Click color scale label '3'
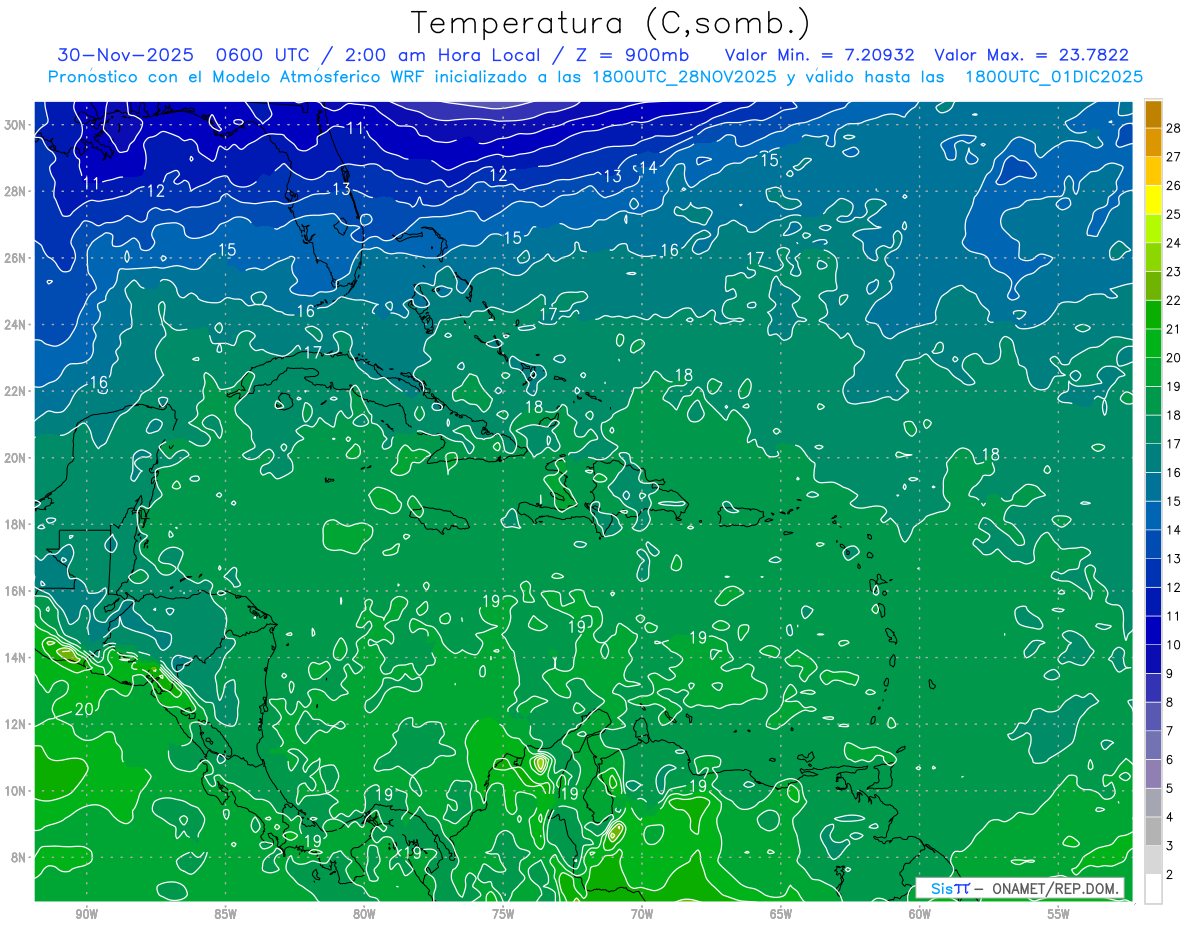 [1169, 846]
